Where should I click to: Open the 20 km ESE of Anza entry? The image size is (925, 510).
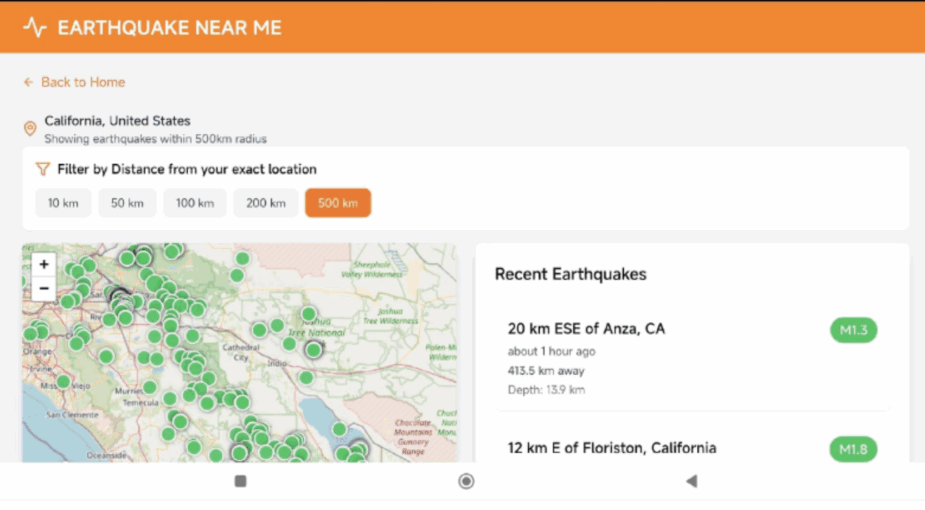click(586, 328)
